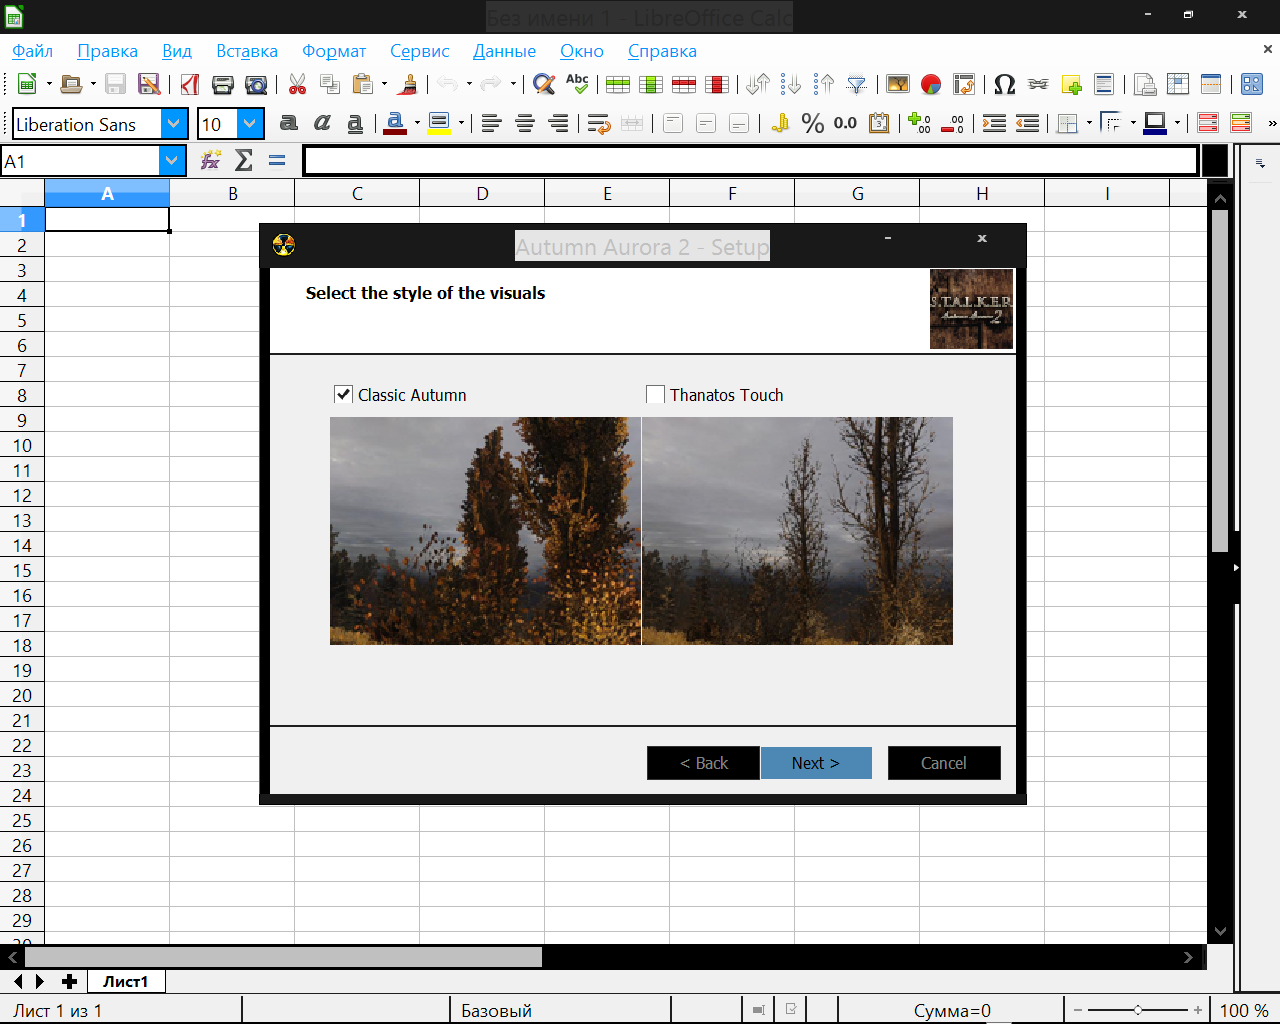Click the Open file folder icon

pos(71,84)
